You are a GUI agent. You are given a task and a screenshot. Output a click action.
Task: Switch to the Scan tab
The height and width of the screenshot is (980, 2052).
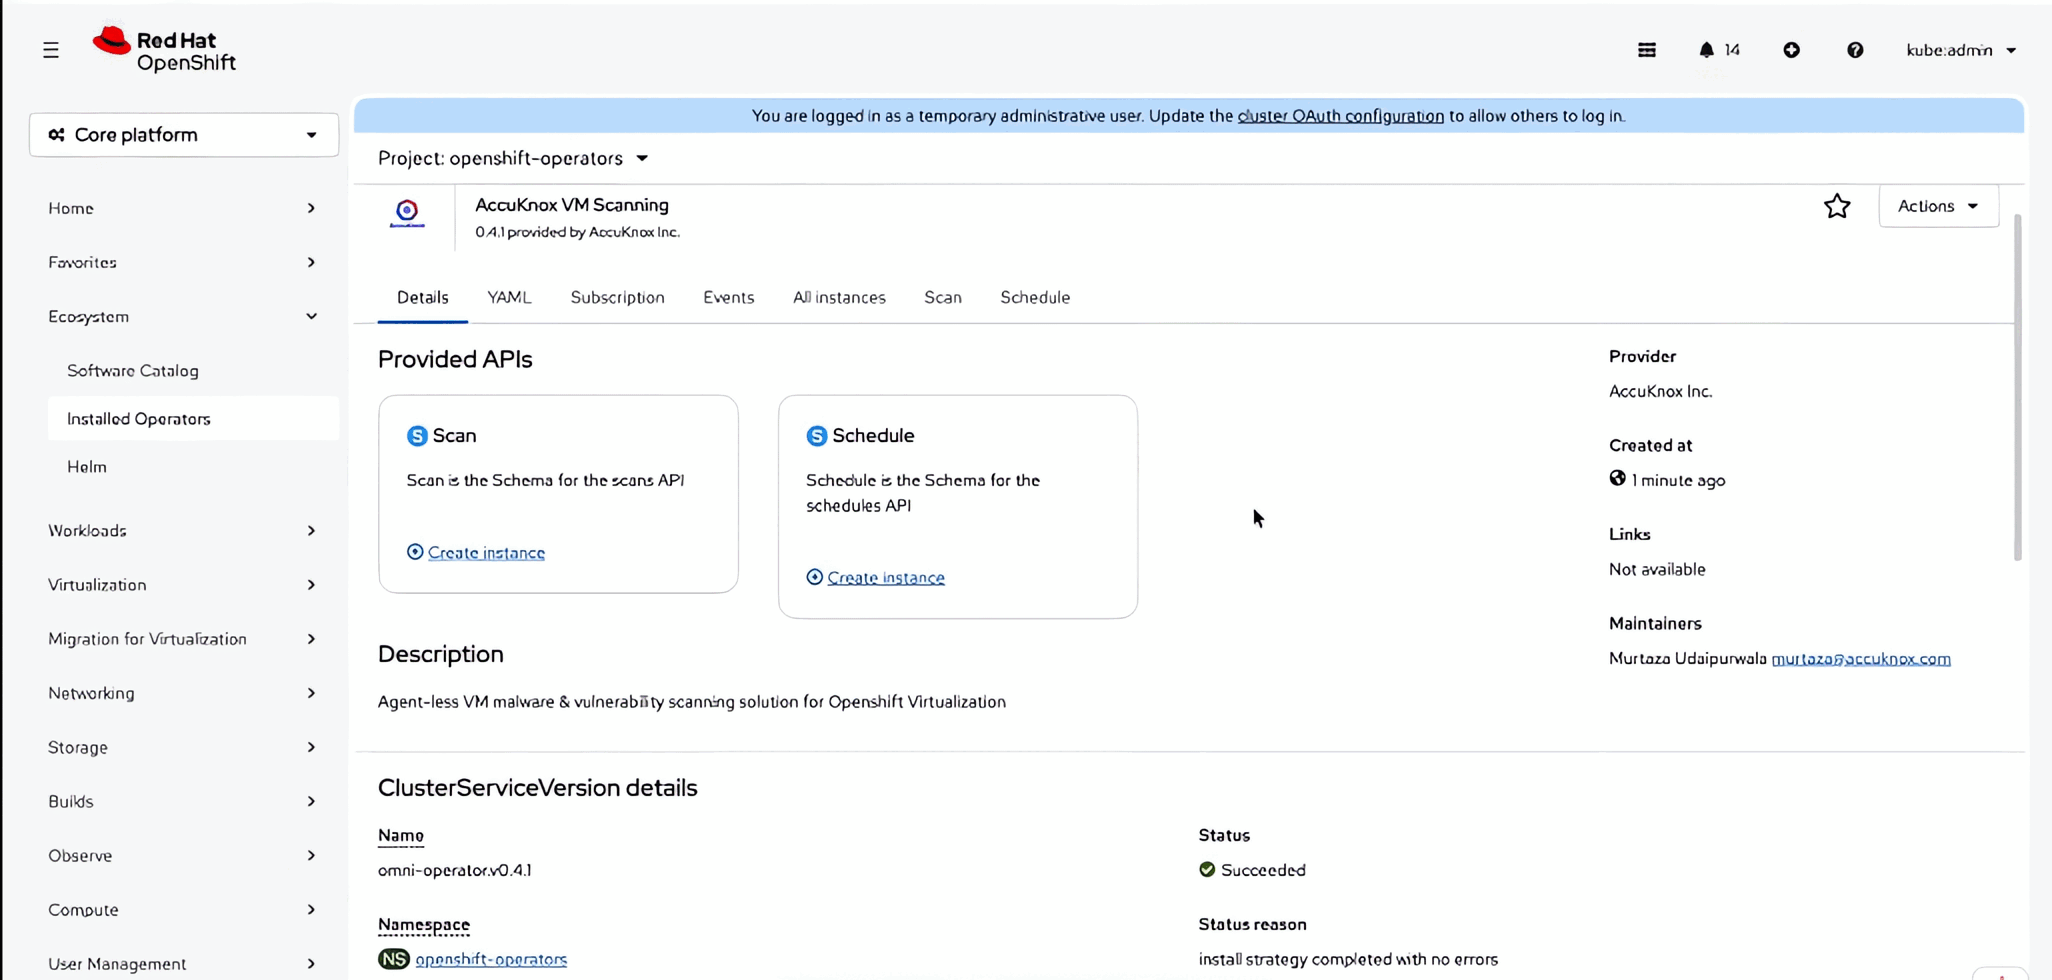coord(943,298)
